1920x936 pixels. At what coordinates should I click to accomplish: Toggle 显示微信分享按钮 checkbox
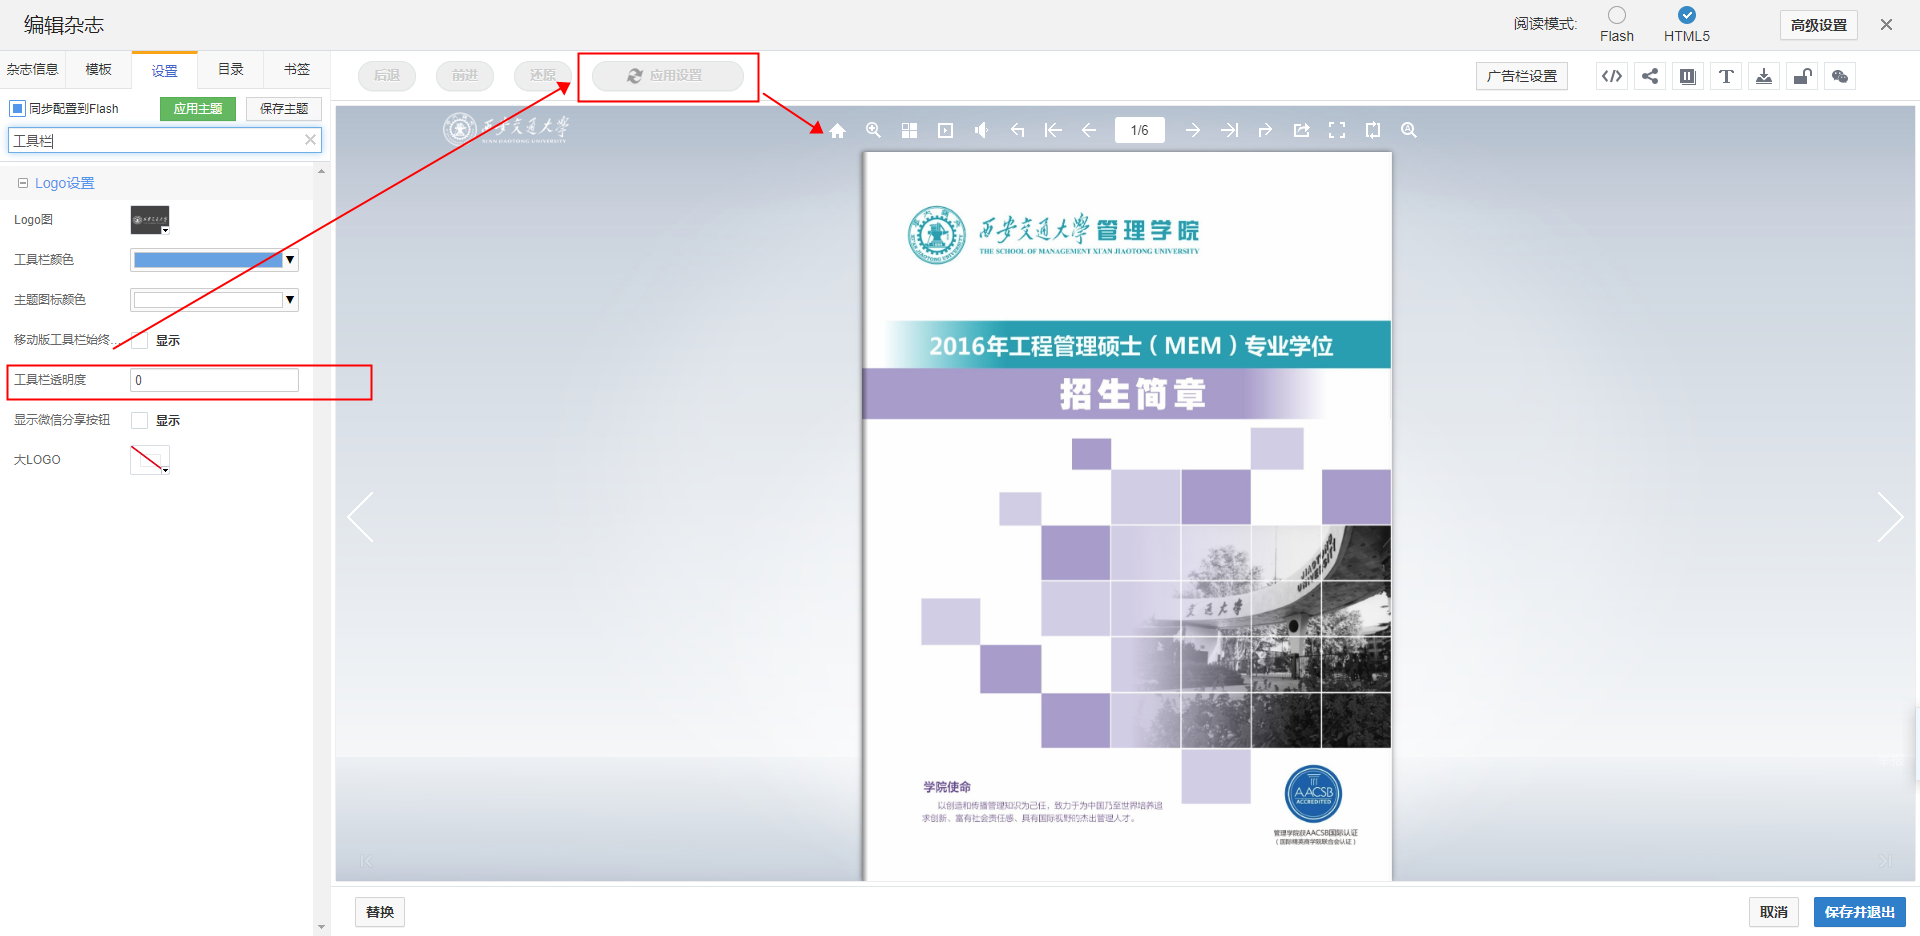(x=140, y=420)
